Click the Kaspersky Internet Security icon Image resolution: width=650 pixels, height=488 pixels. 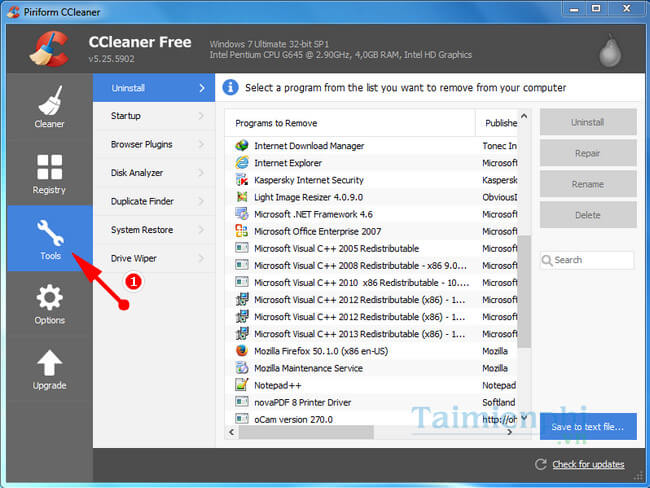242,180
